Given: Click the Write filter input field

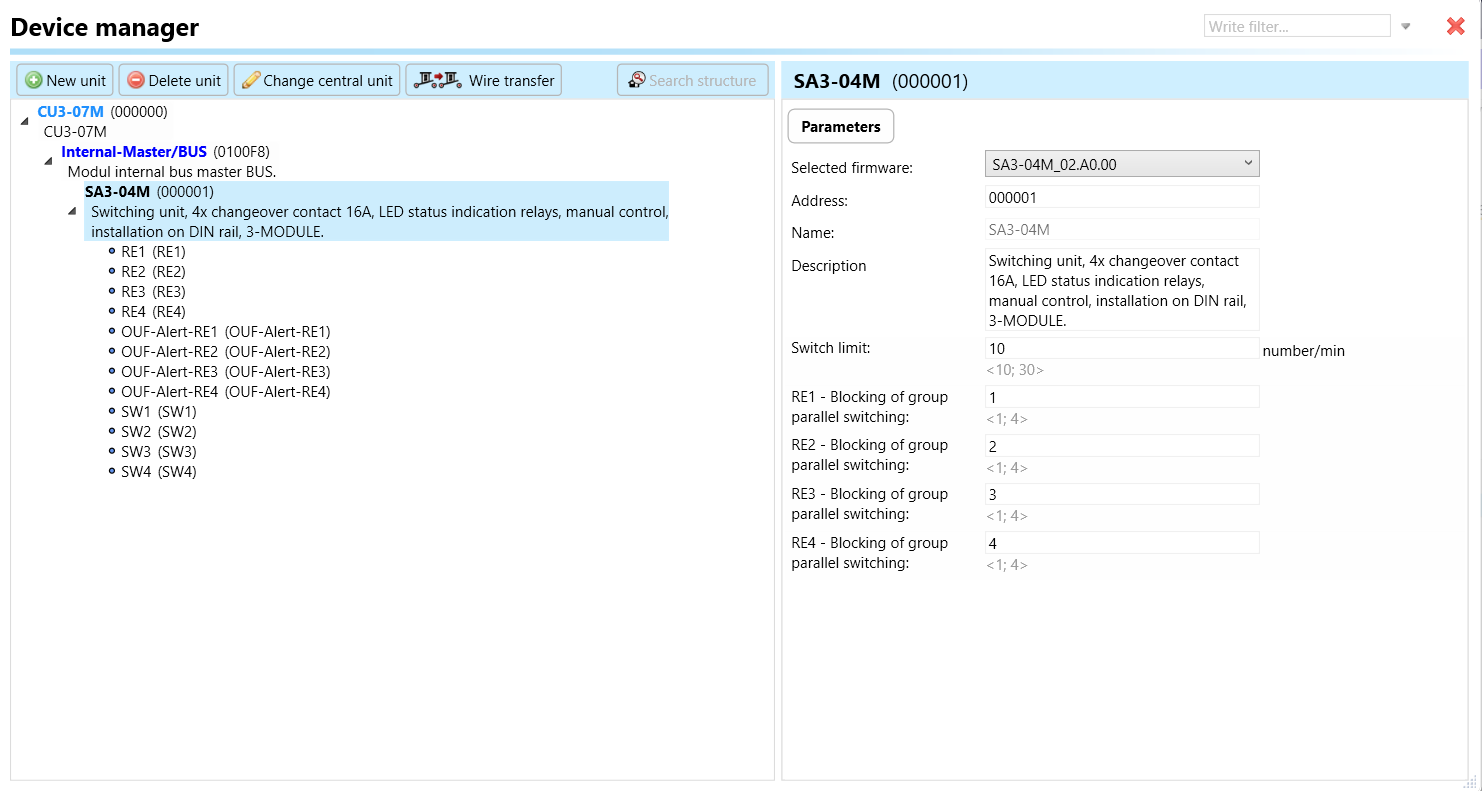Looking at the screenshot, I should (x=1296, y=27).
